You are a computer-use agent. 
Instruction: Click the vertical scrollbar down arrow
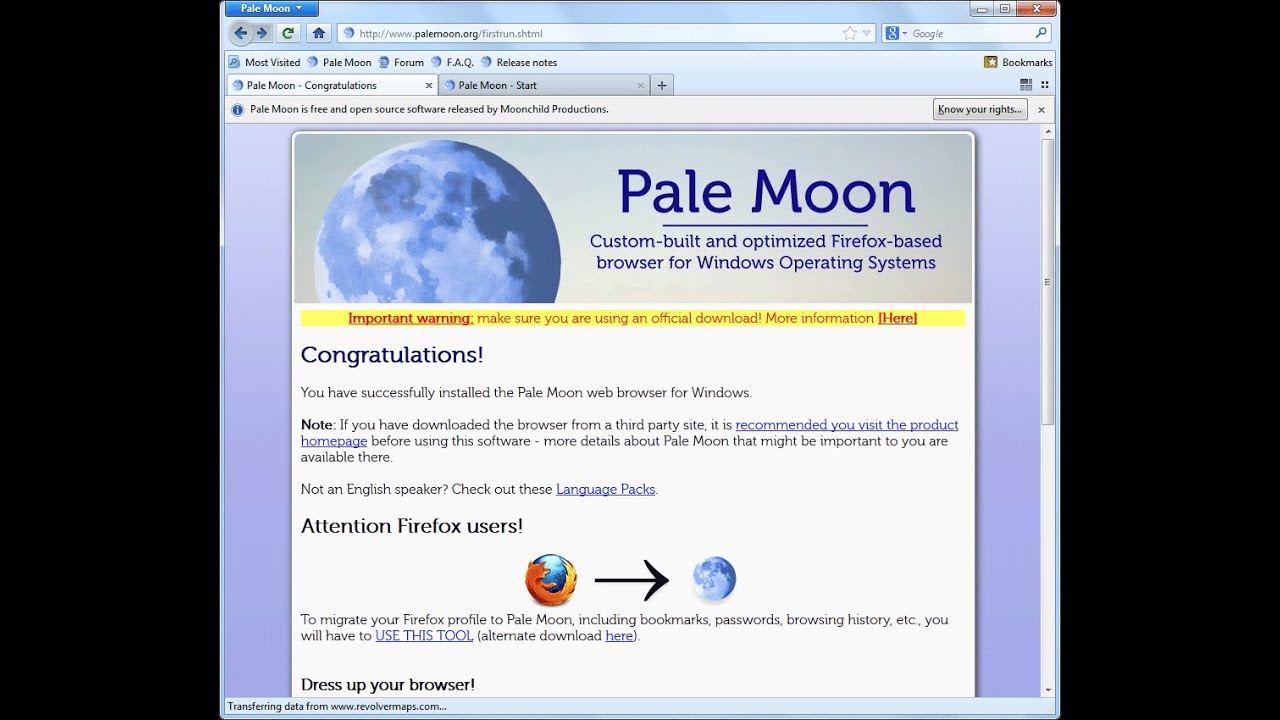pyautogui.click(x=1048, y=689)
